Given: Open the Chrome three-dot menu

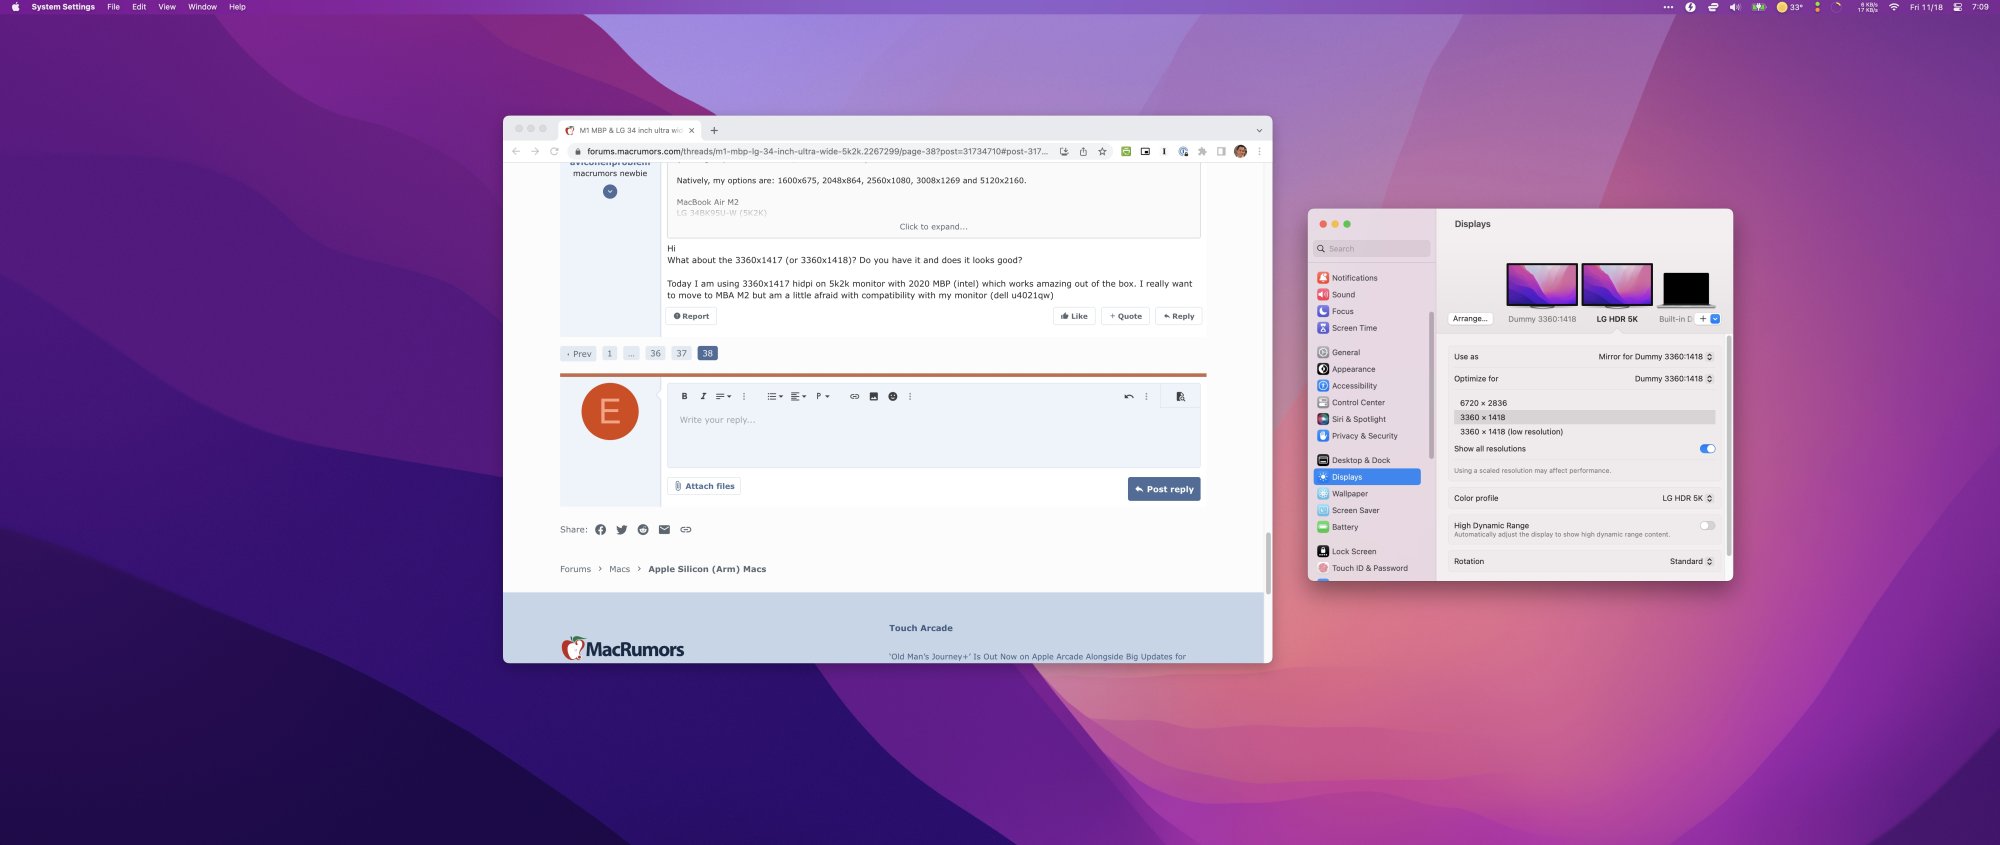Looking at the screenshot, I should (1259, 152).
